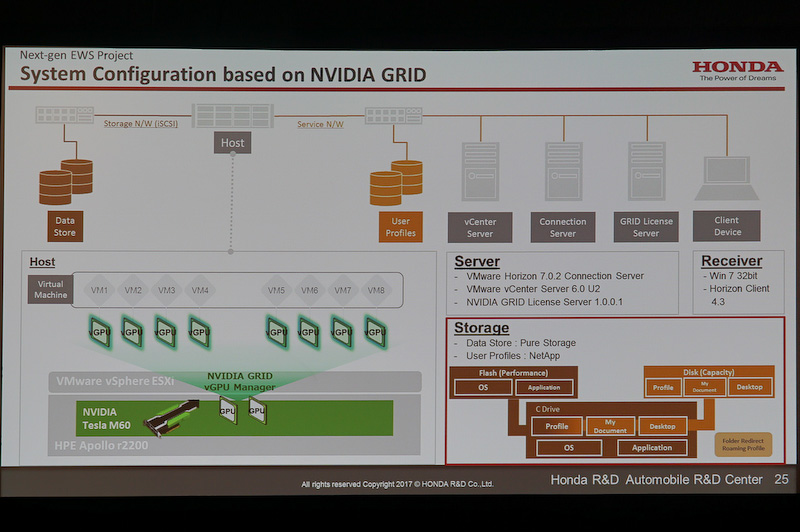Click the vGPU chip below VM6
Screen dimensions: 800x532
point(309,332)
